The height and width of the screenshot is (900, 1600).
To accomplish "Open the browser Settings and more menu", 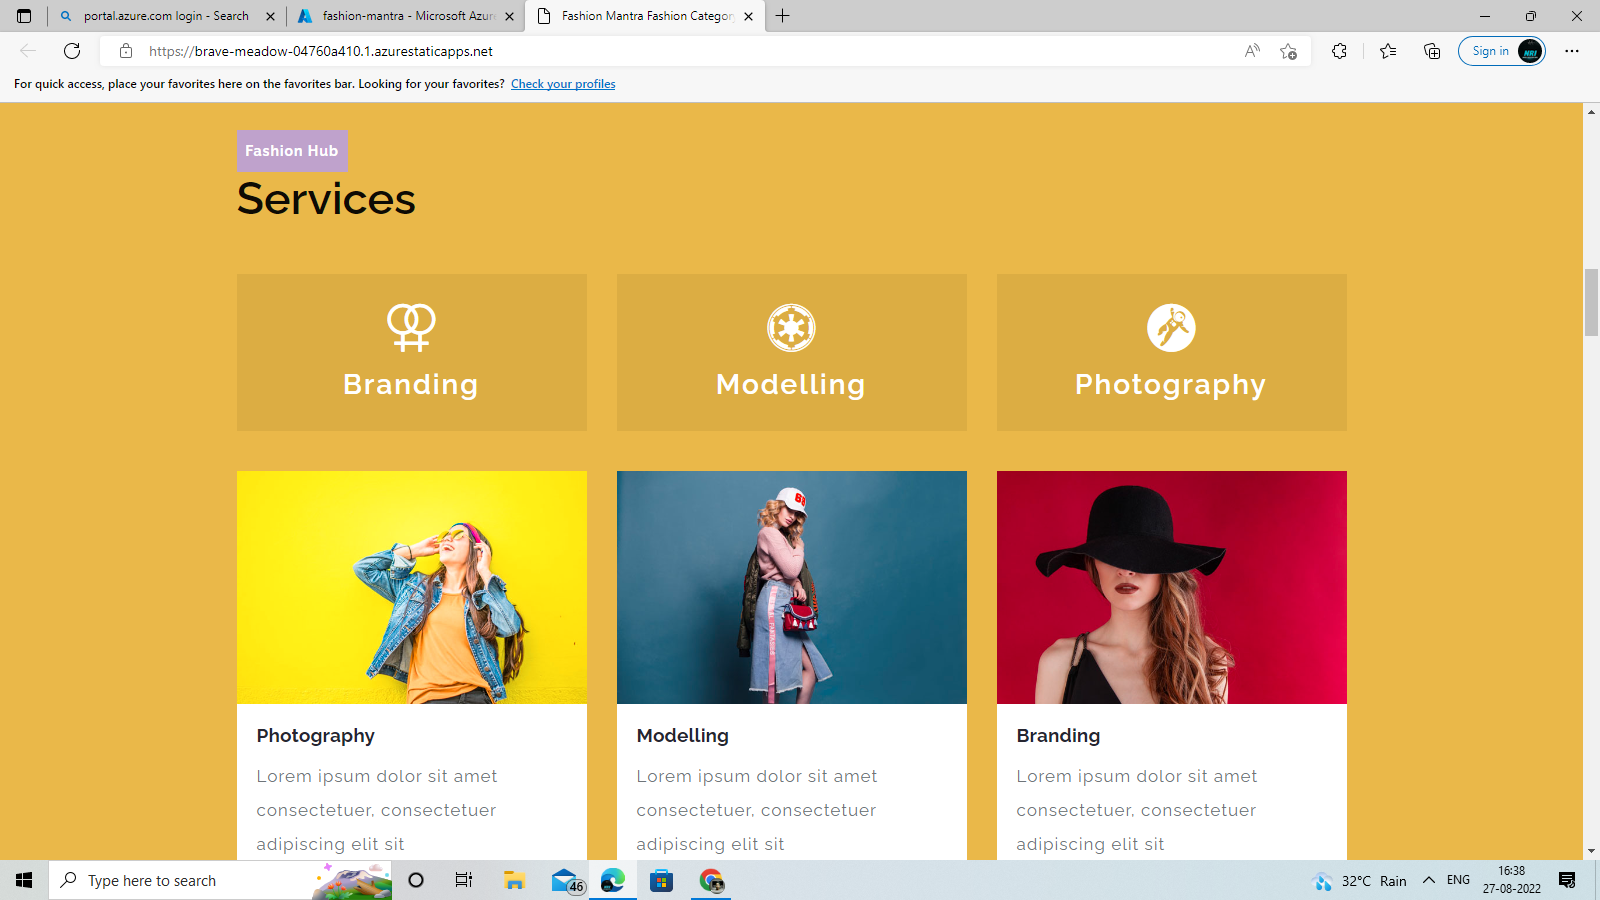I will pos(1573,51).
